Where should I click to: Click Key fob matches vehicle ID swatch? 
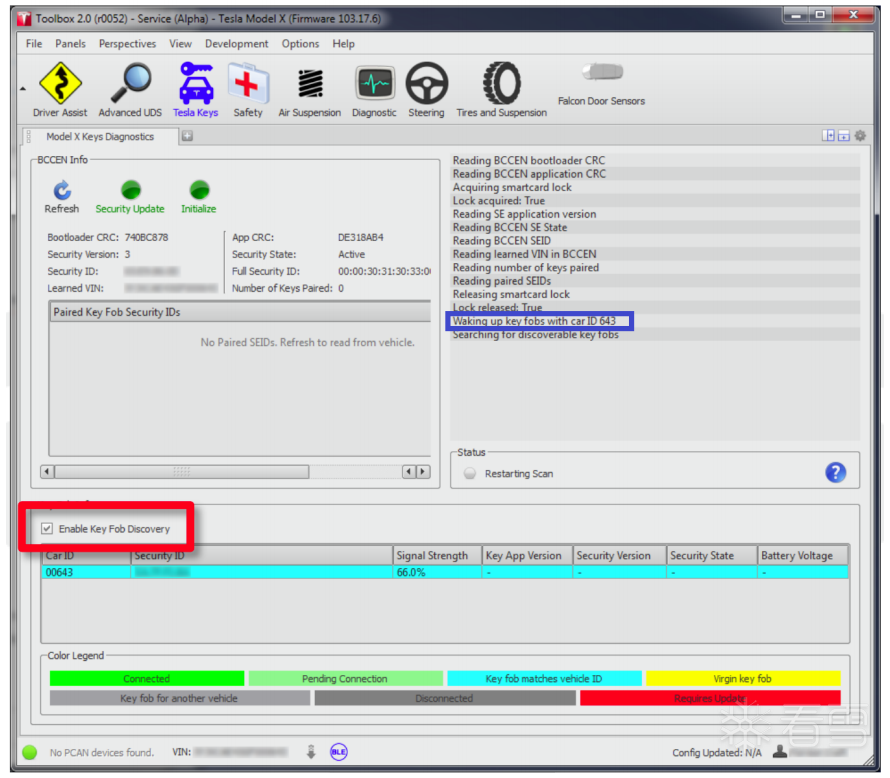pyautogui.click(x=544, y=679)
